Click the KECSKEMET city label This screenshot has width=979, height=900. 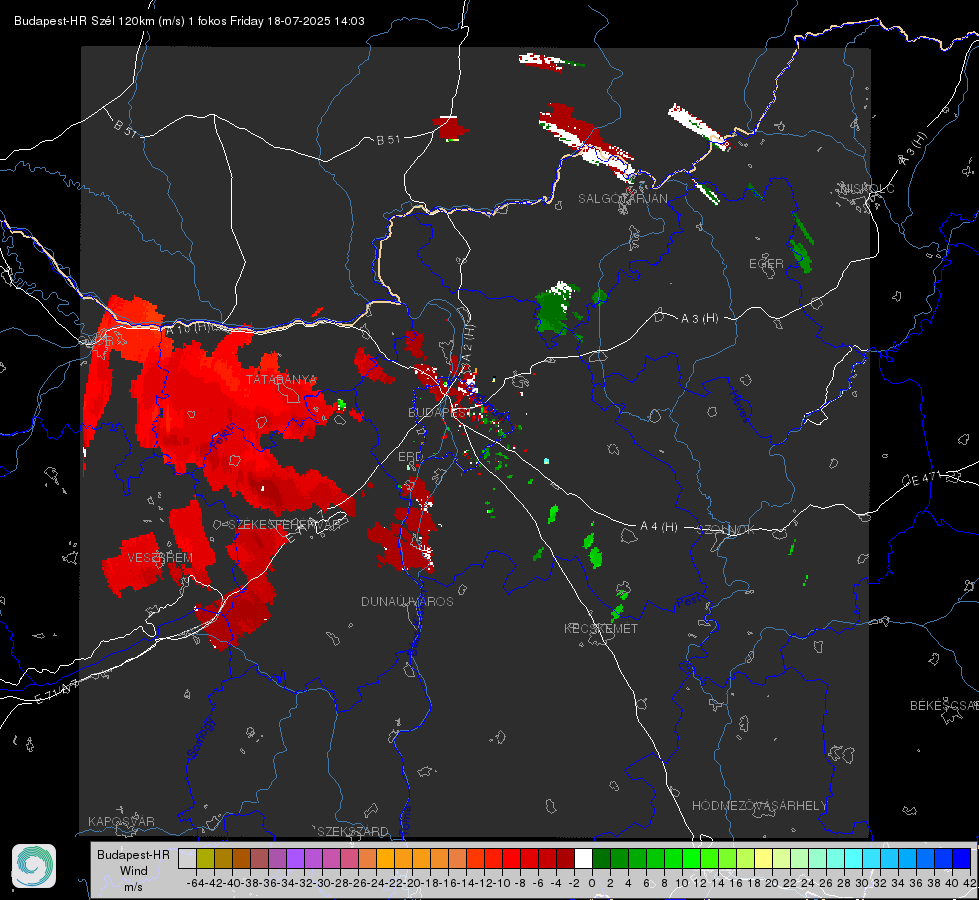pos(601,628)
